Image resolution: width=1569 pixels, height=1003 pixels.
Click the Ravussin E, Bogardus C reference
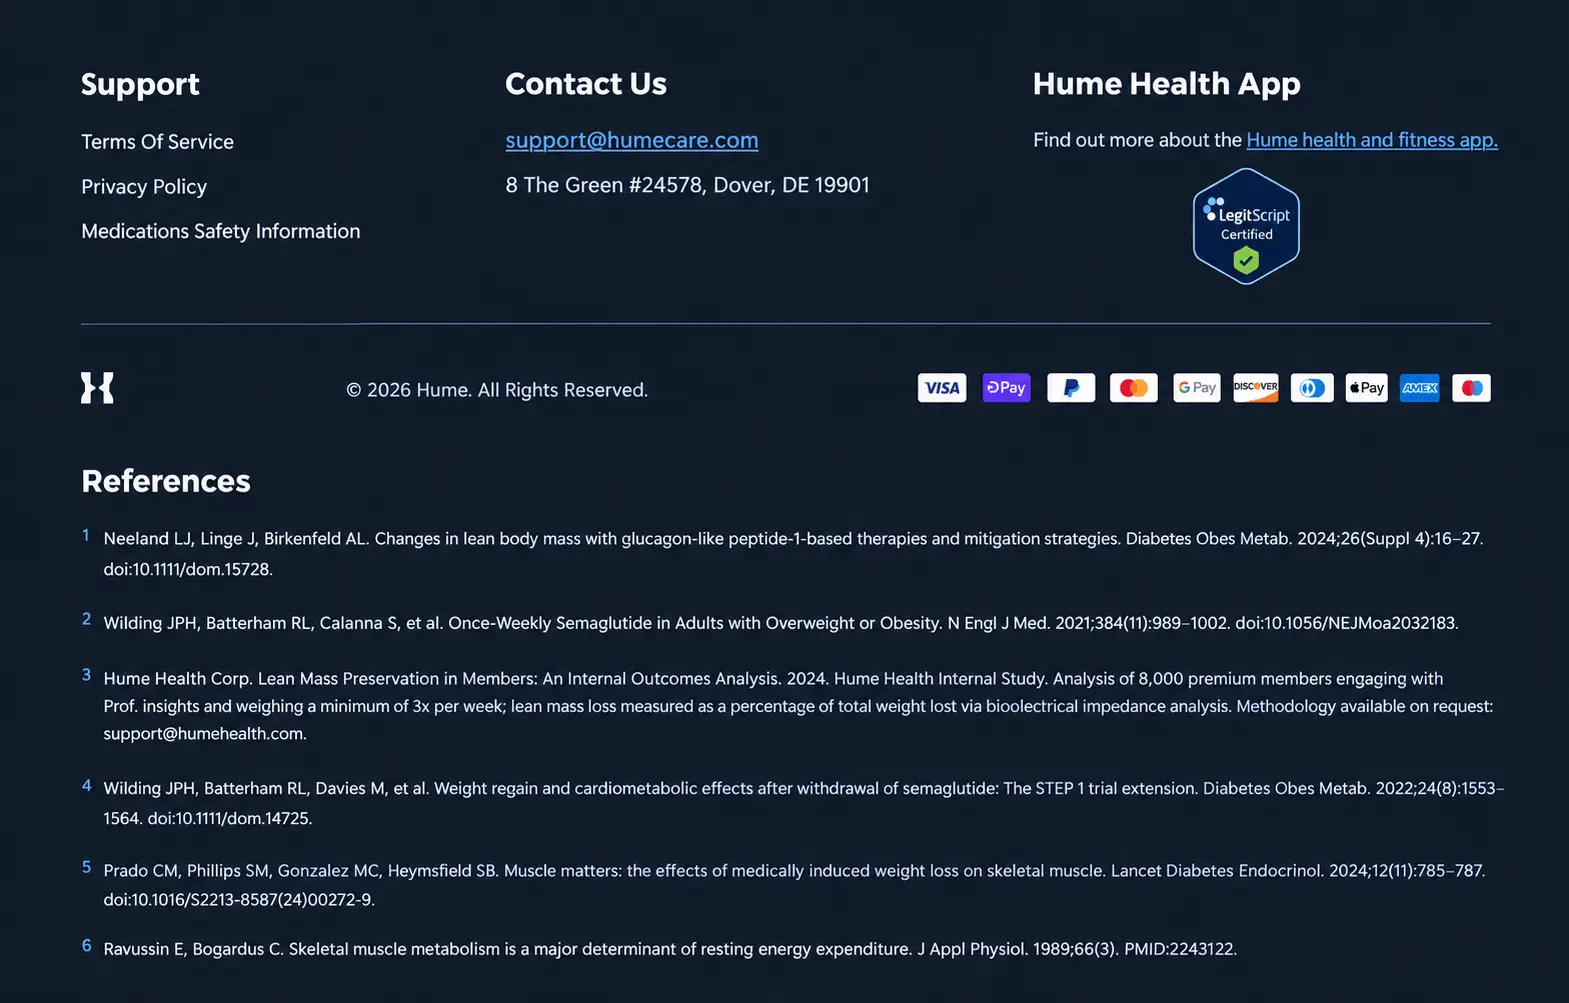(x=670, y=949)
